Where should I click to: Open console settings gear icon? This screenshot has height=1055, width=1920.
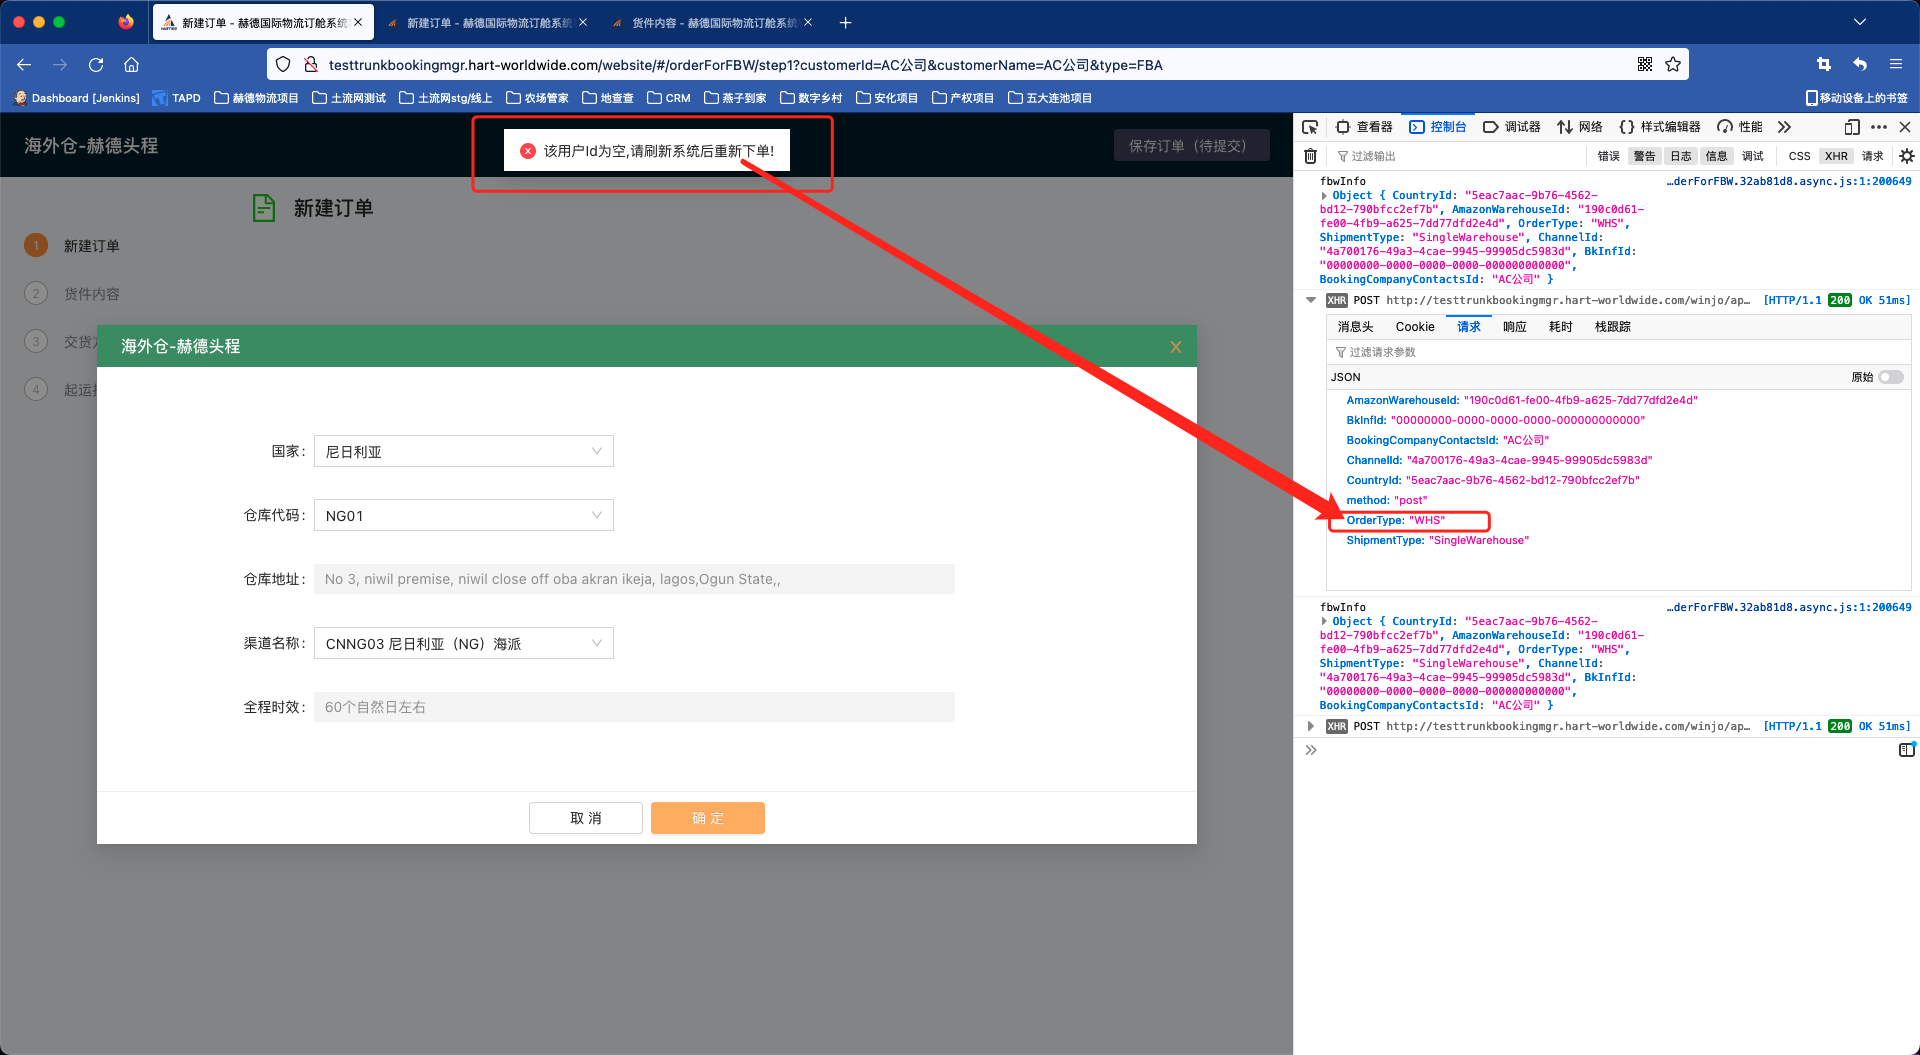coord(1906,156)
